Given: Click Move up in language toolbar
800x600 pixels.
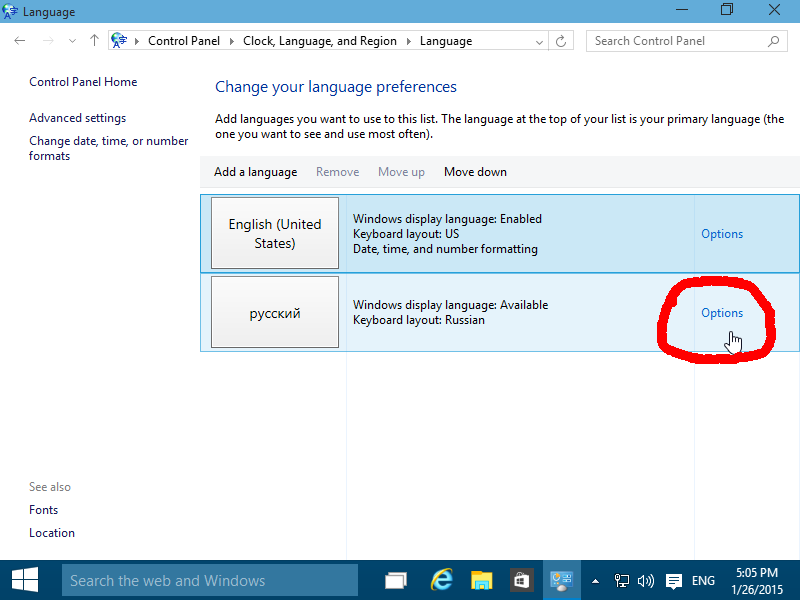Looking at the screenshot, I should [401, 172].
